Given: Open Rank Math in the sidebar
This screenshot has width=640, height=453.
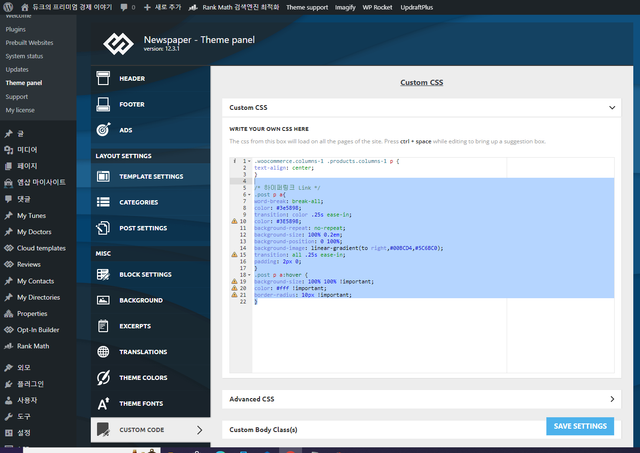Looking at the screenshot, I should pyautogui.click(x=33, y=346).
